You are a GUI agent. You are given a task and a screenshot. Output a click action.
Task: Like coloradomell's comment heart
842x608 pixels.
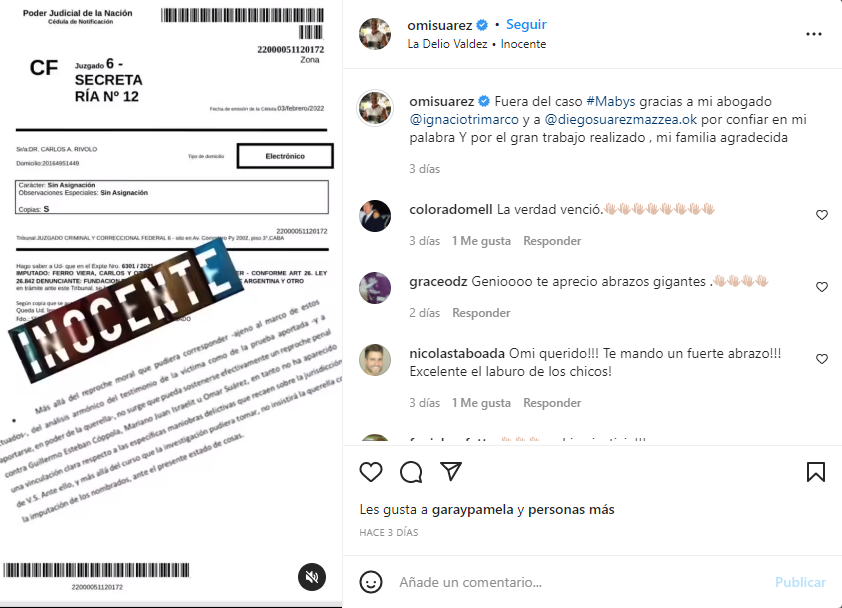pyautogui.click(x=822, y=215)
